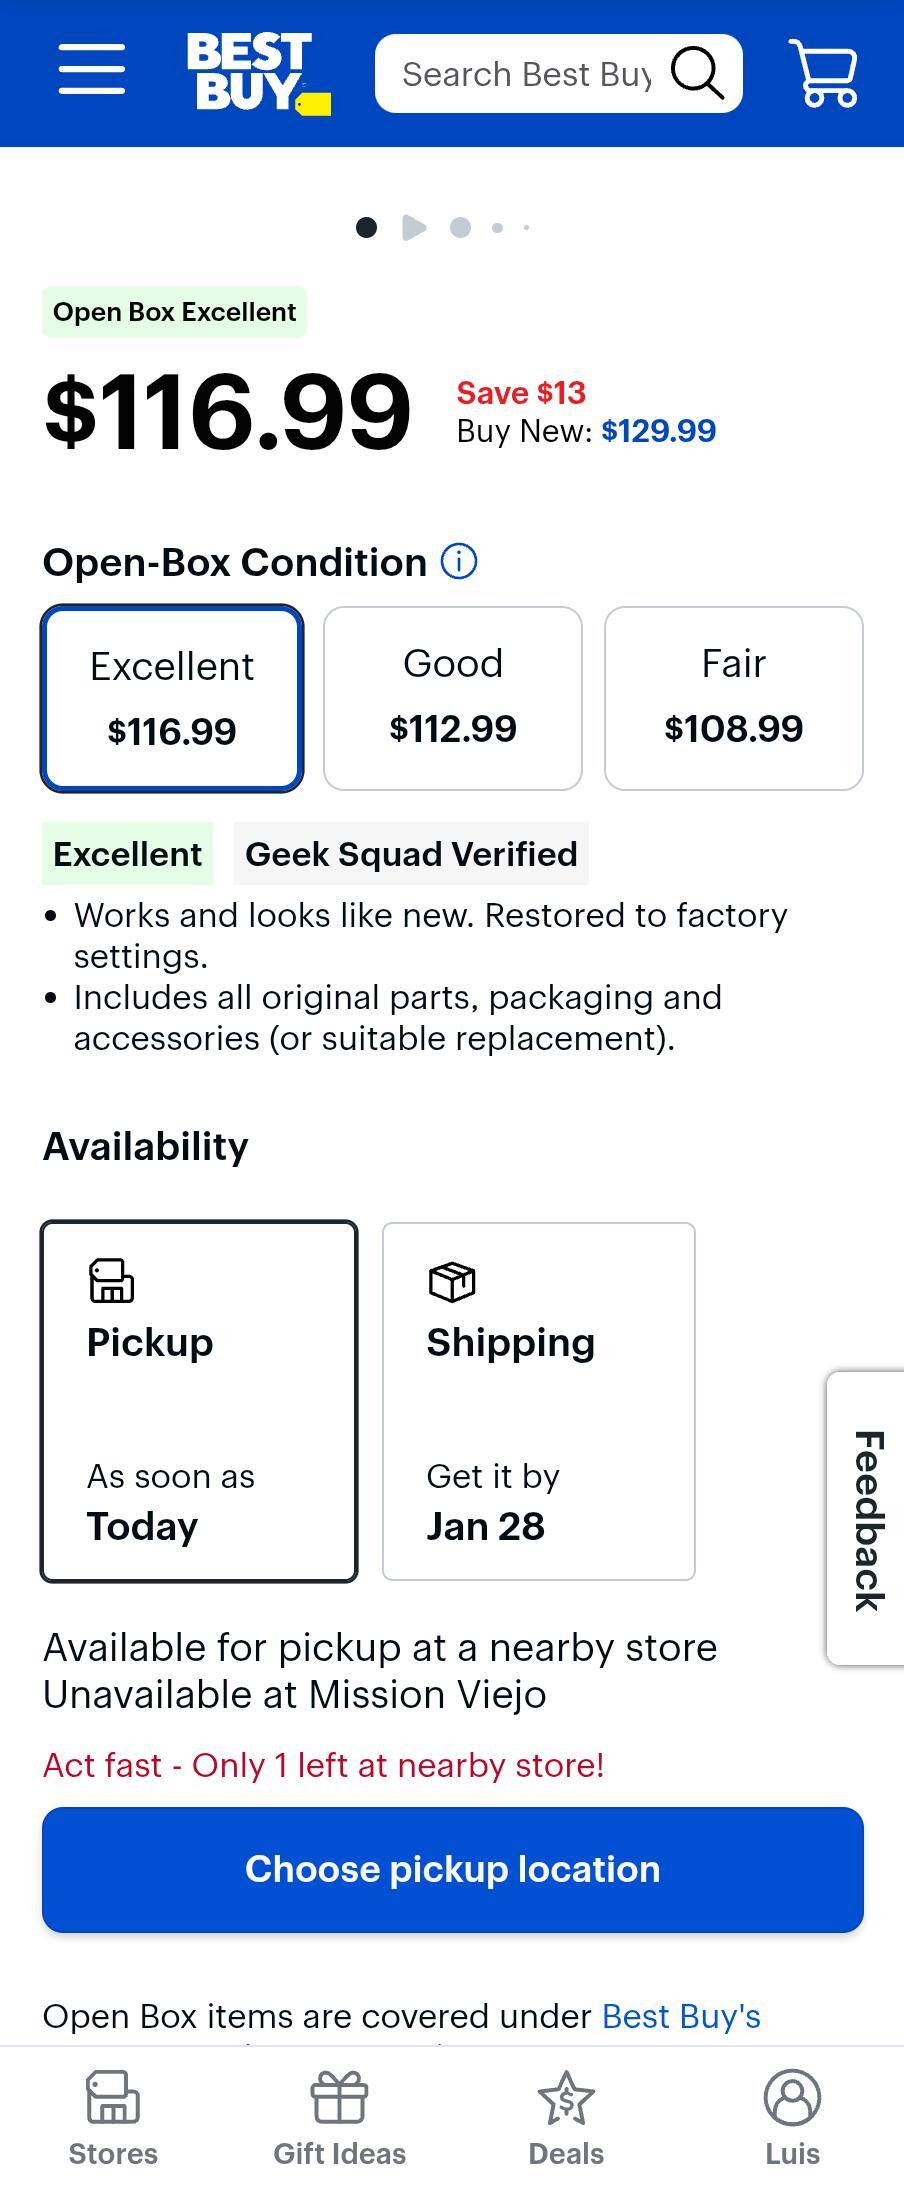Open the hamburger navigation menu
Screen dimensions: 904x2190
click(92, 70)
